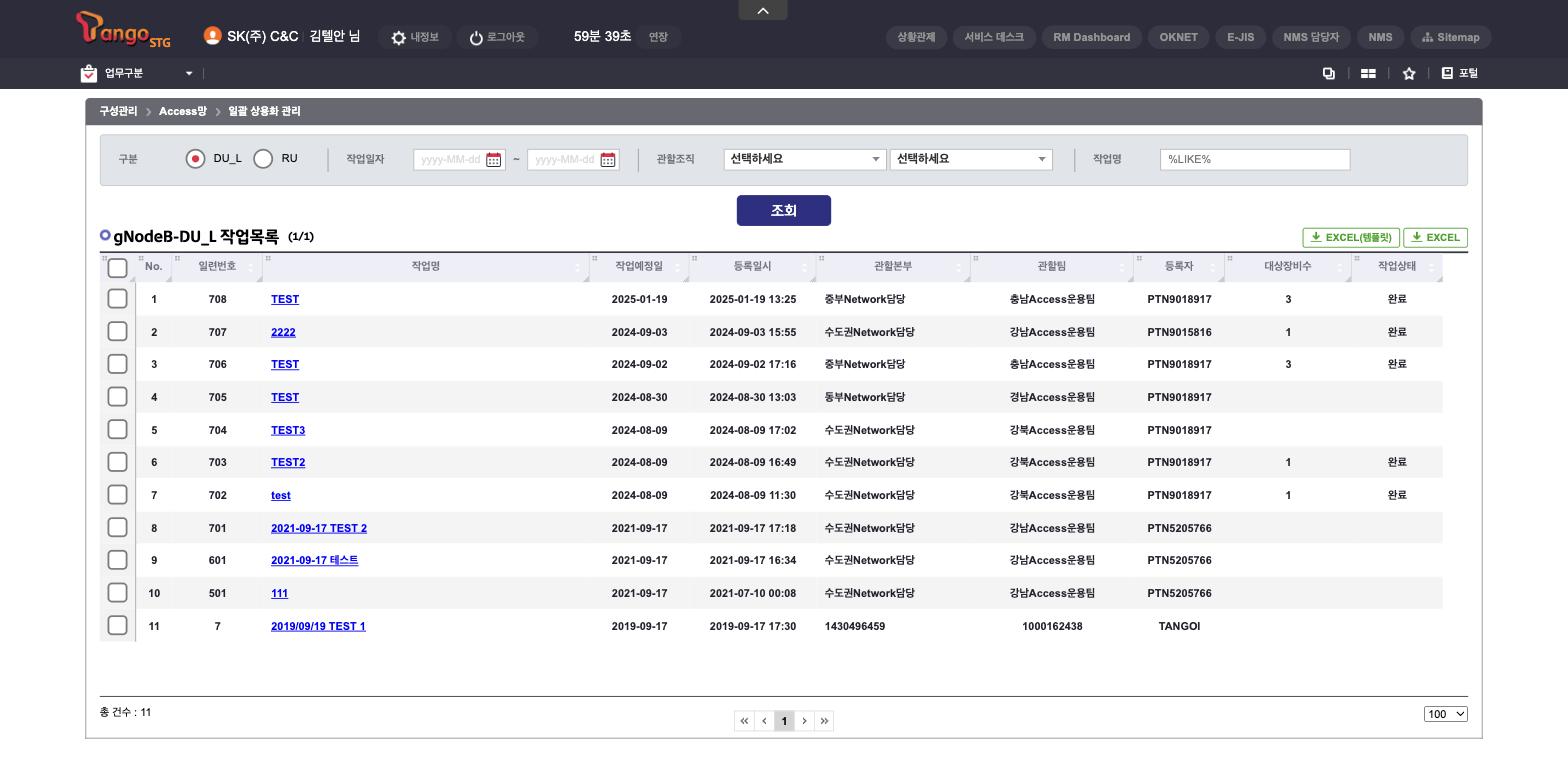This screenshot has height=772, width=1568.
Task: Sort by 작업명 column header
Action: pos(426,267)
